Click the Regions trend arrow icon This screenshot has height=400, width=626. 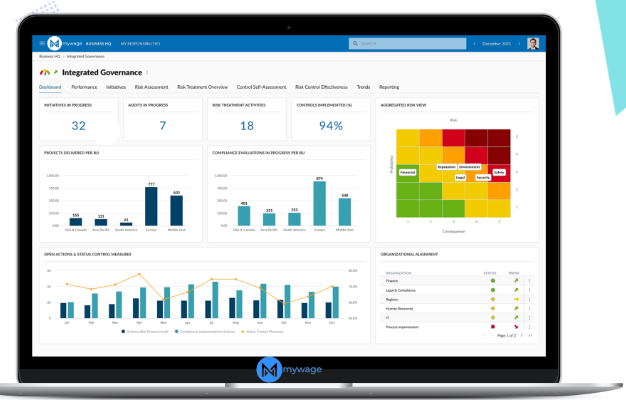tap(516, 299)
